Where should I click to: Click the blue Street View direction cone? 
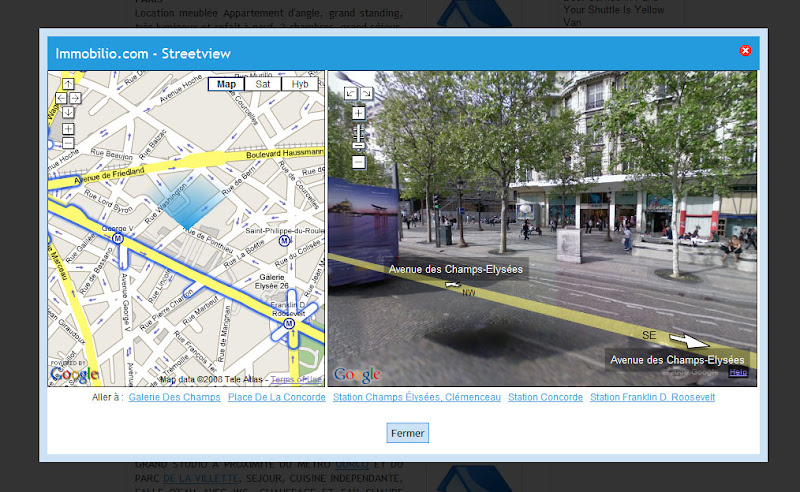[x=188, y=201]
